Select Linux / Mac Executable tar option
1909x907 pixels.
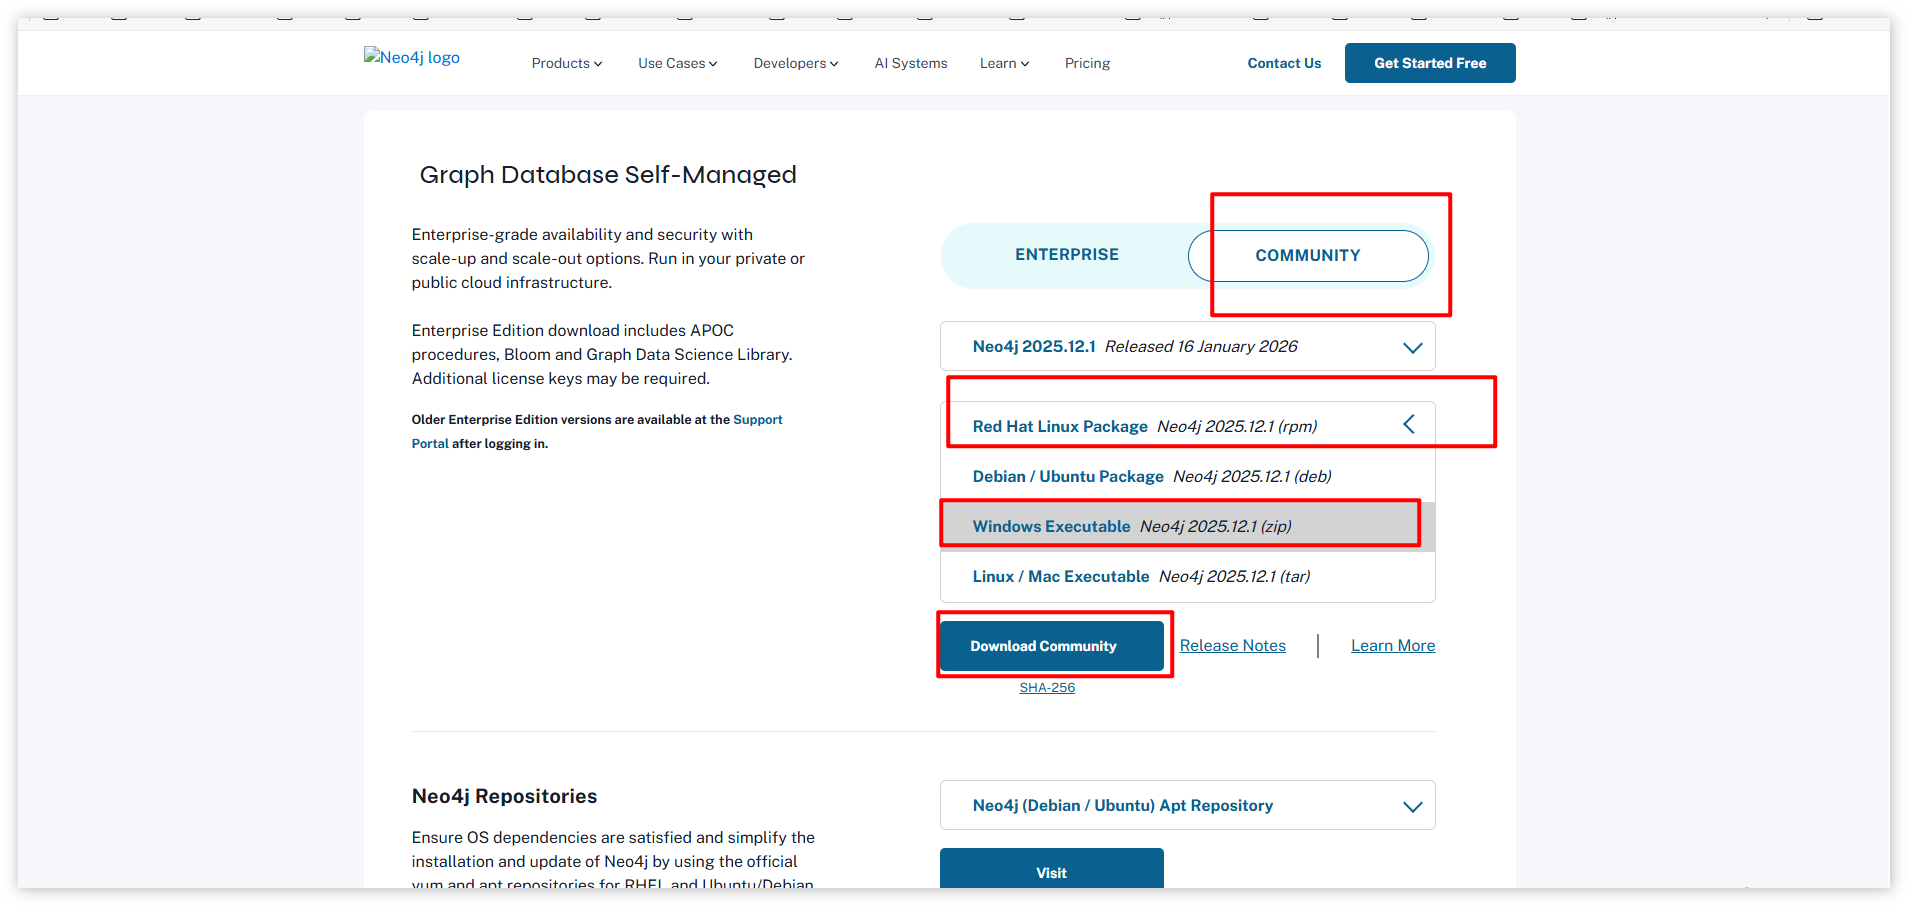pos(1188,576)
